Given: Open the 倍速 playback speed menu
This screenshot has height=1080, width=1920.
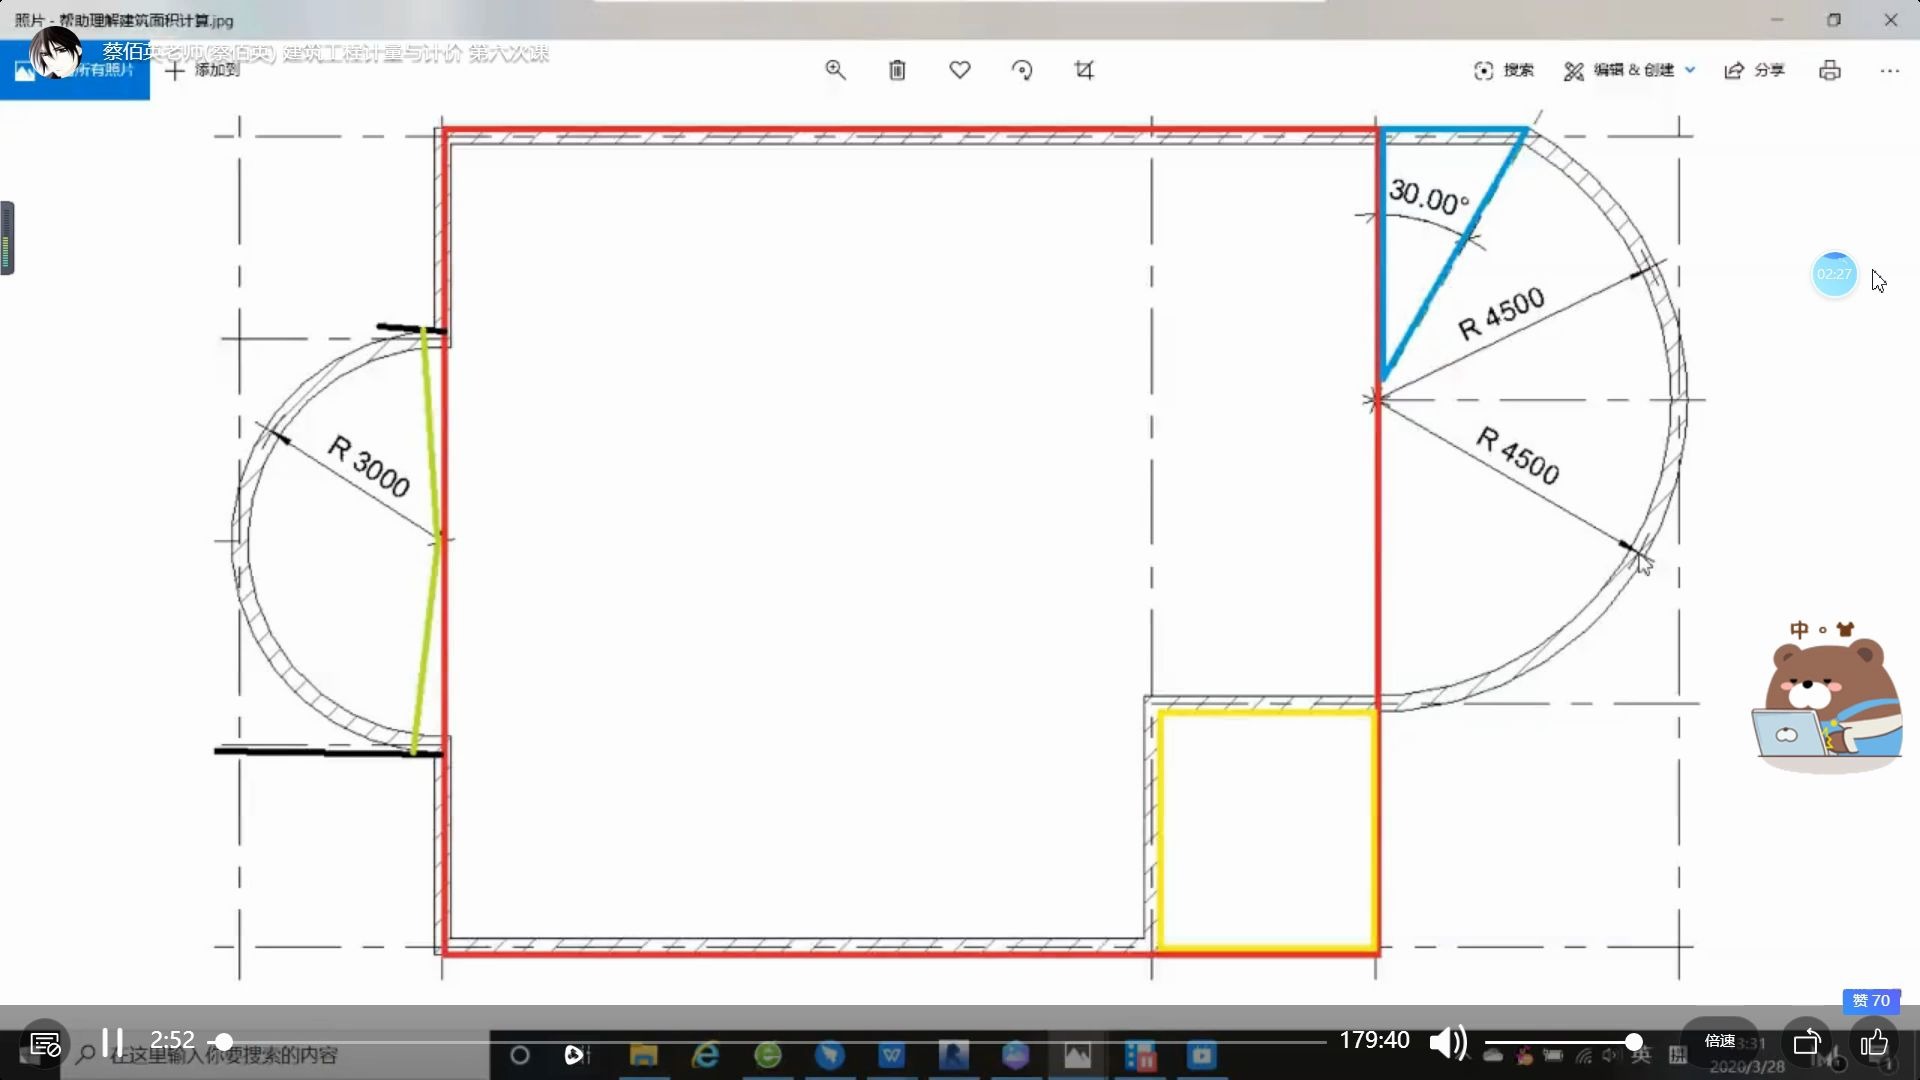Looking at the screenshot, I should pyautogui.click(x=1720, y=1041).
